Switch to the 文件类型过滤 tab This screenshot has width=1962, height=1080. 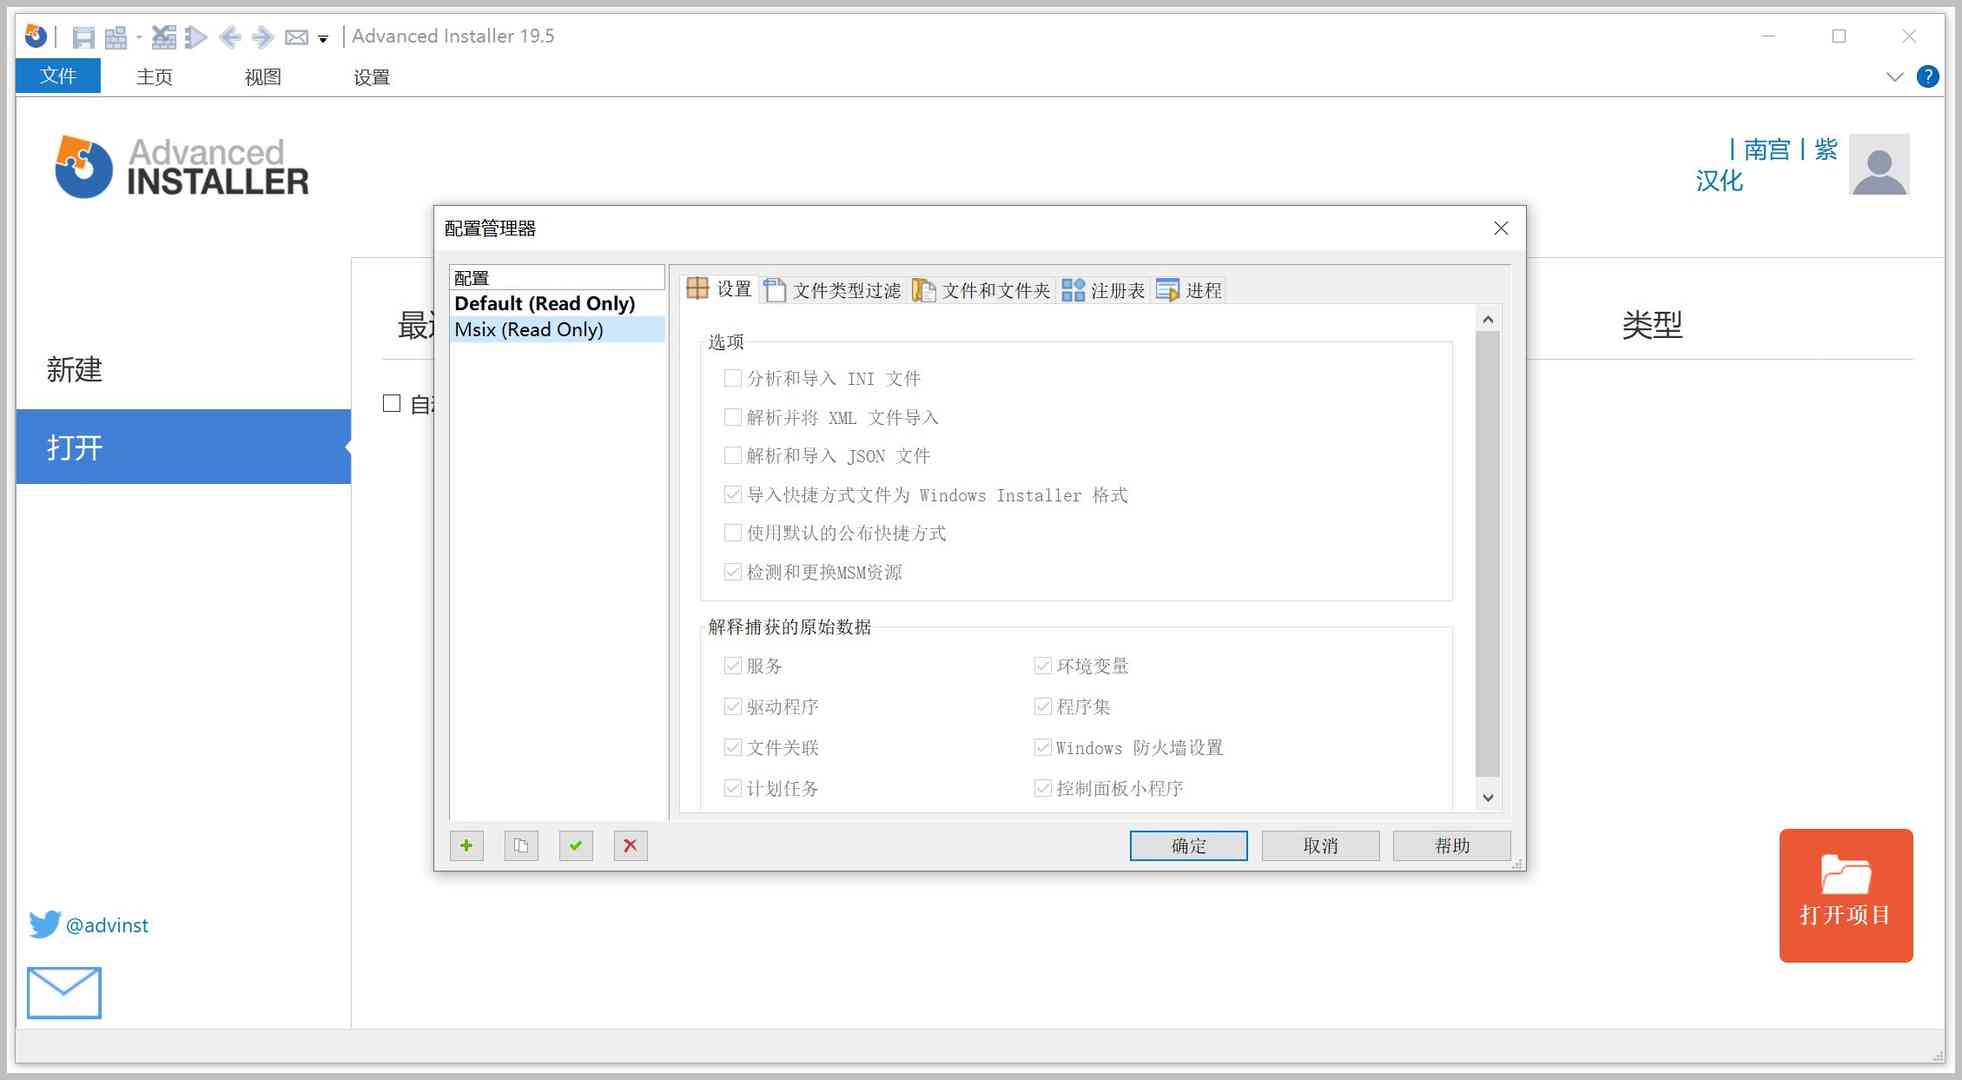[x=832, y=291]
